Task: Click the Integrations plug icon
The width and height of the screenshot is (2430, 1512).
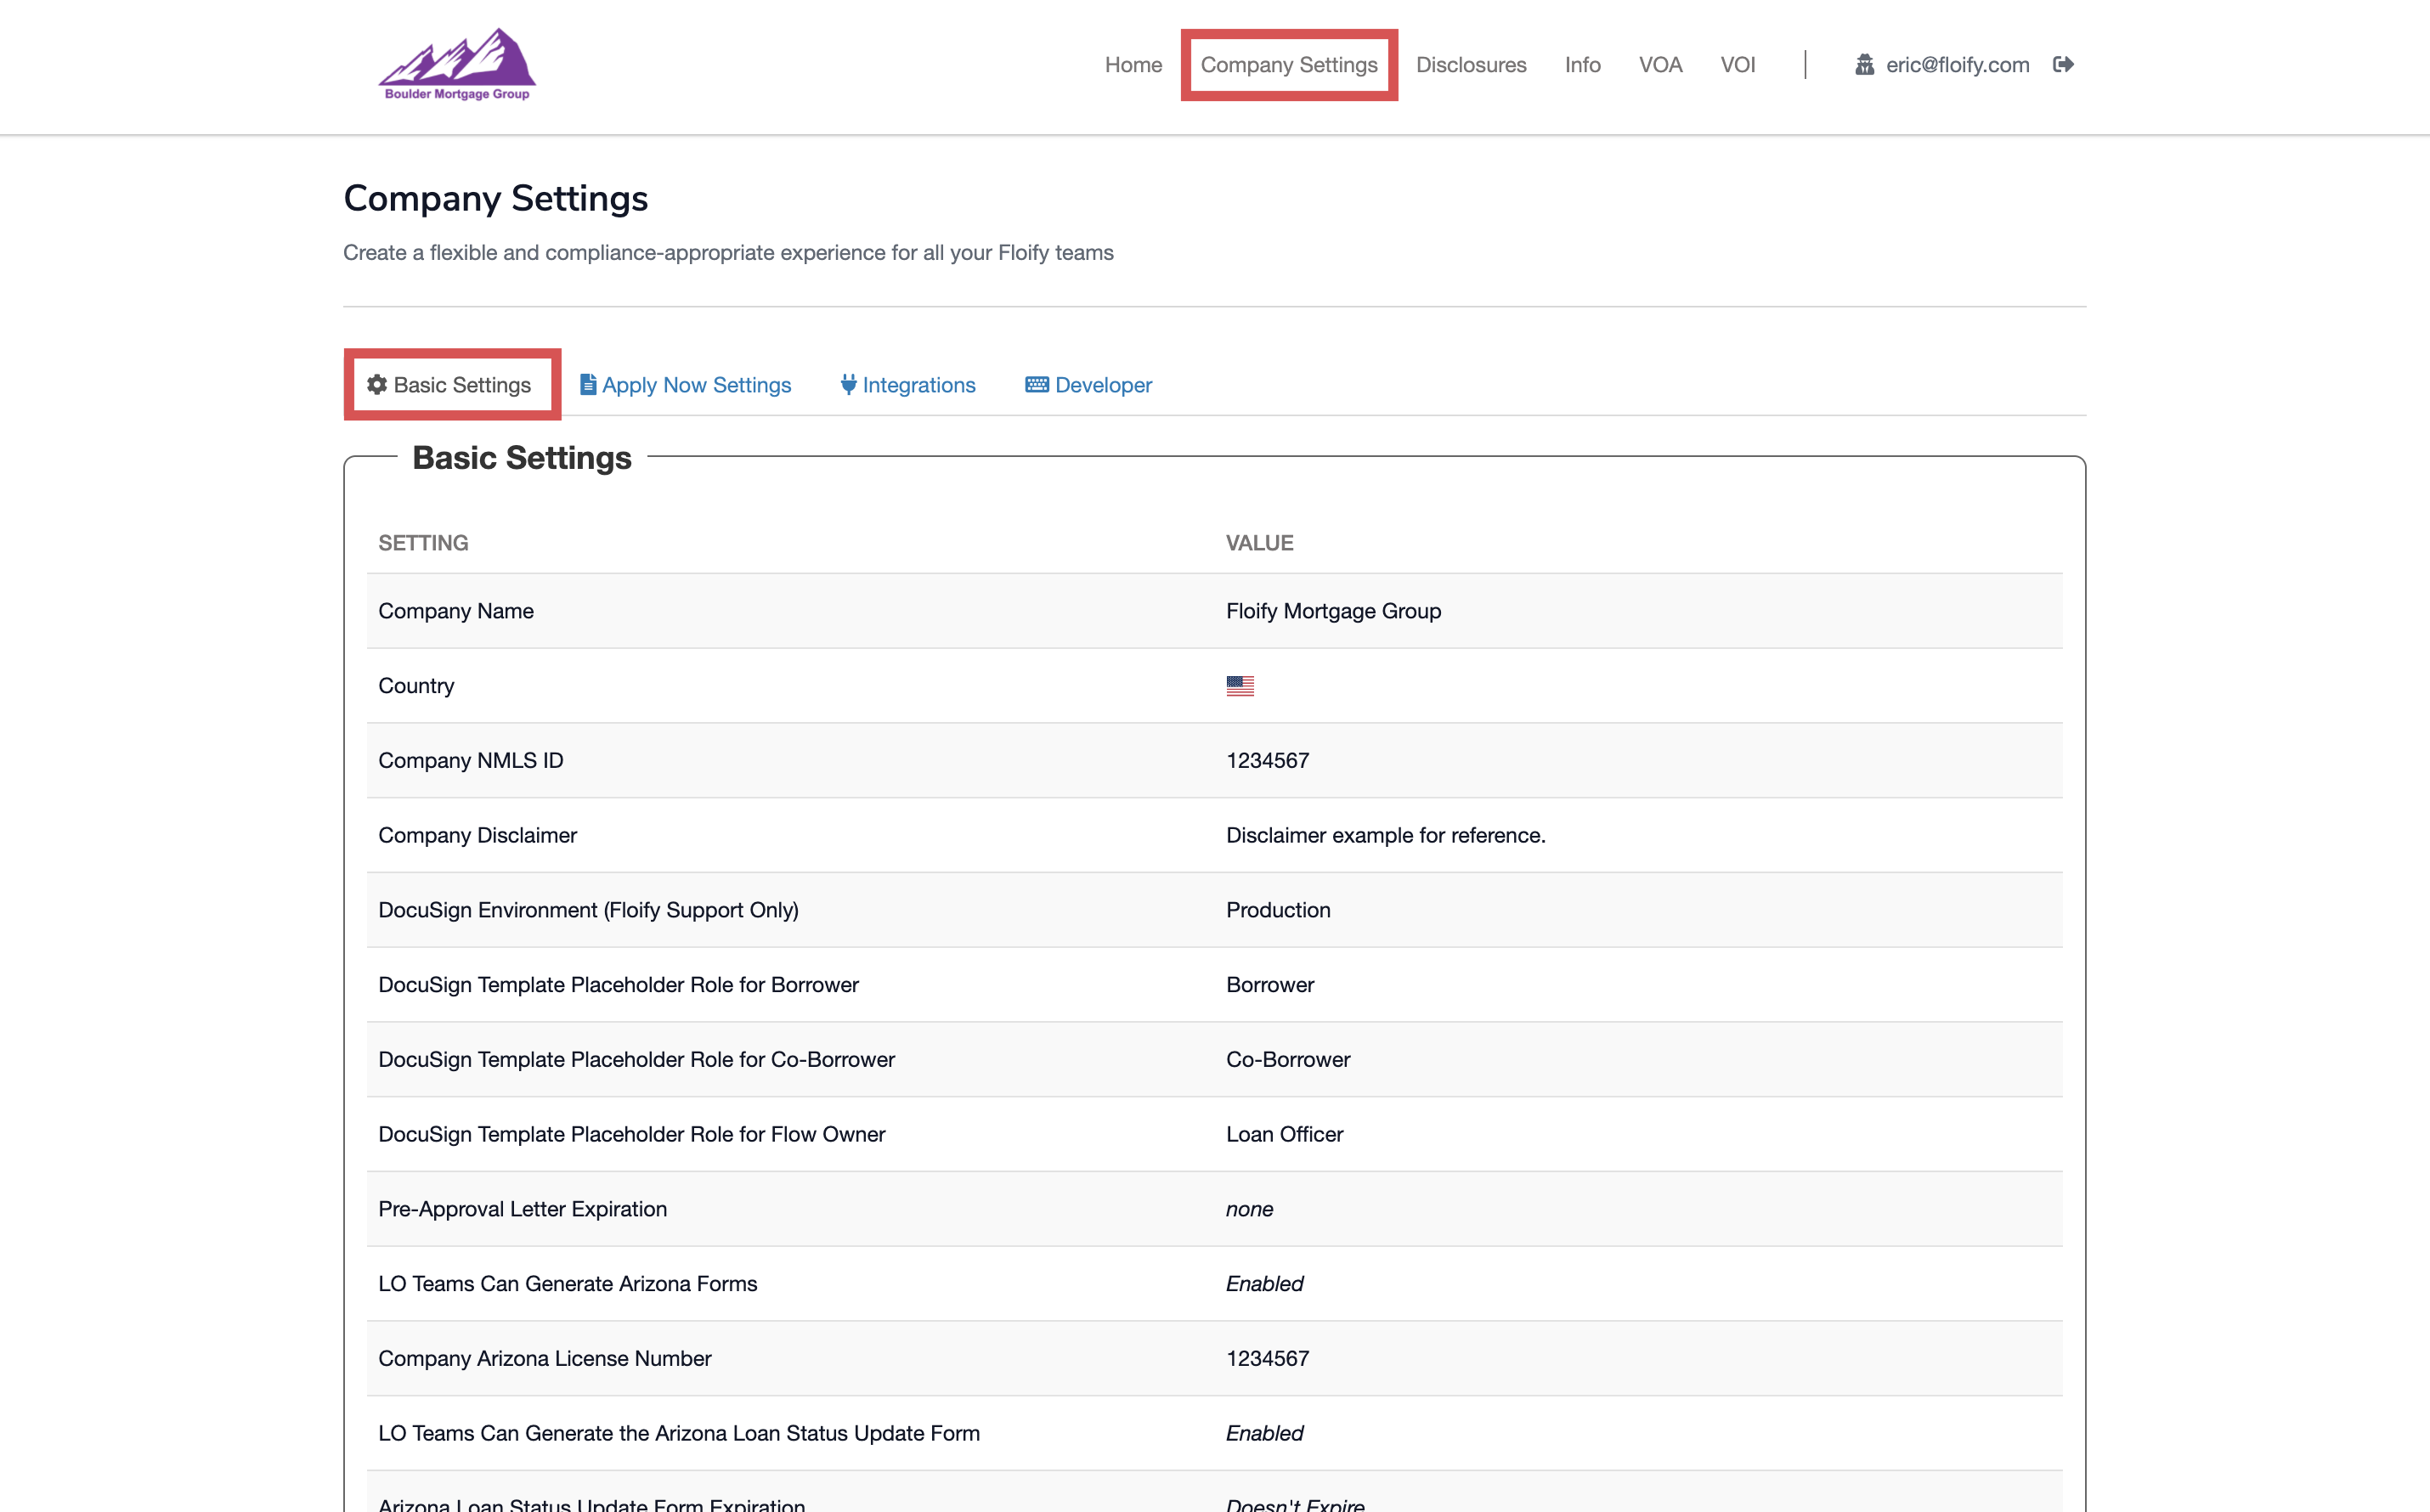Action: pos(848,385)
